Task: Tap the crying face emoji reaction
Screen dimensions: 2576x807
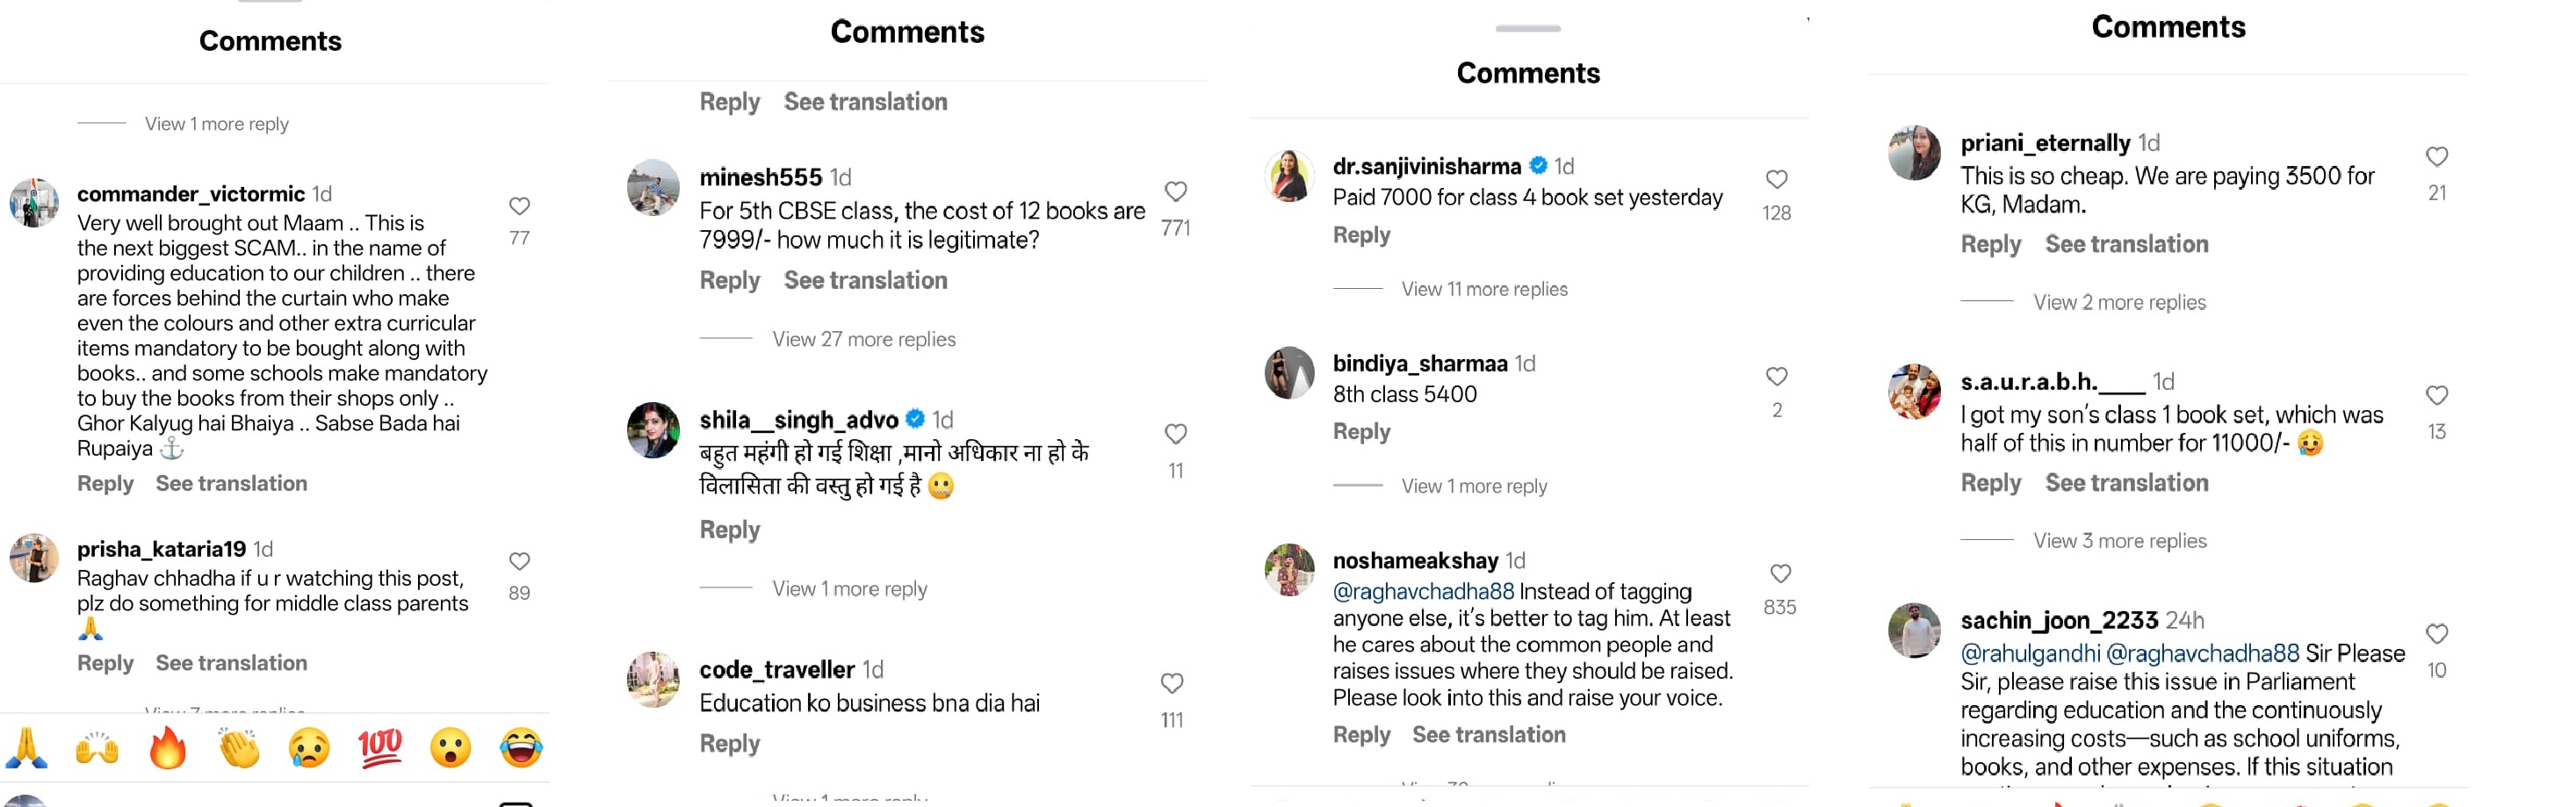Action: (310, 747)
